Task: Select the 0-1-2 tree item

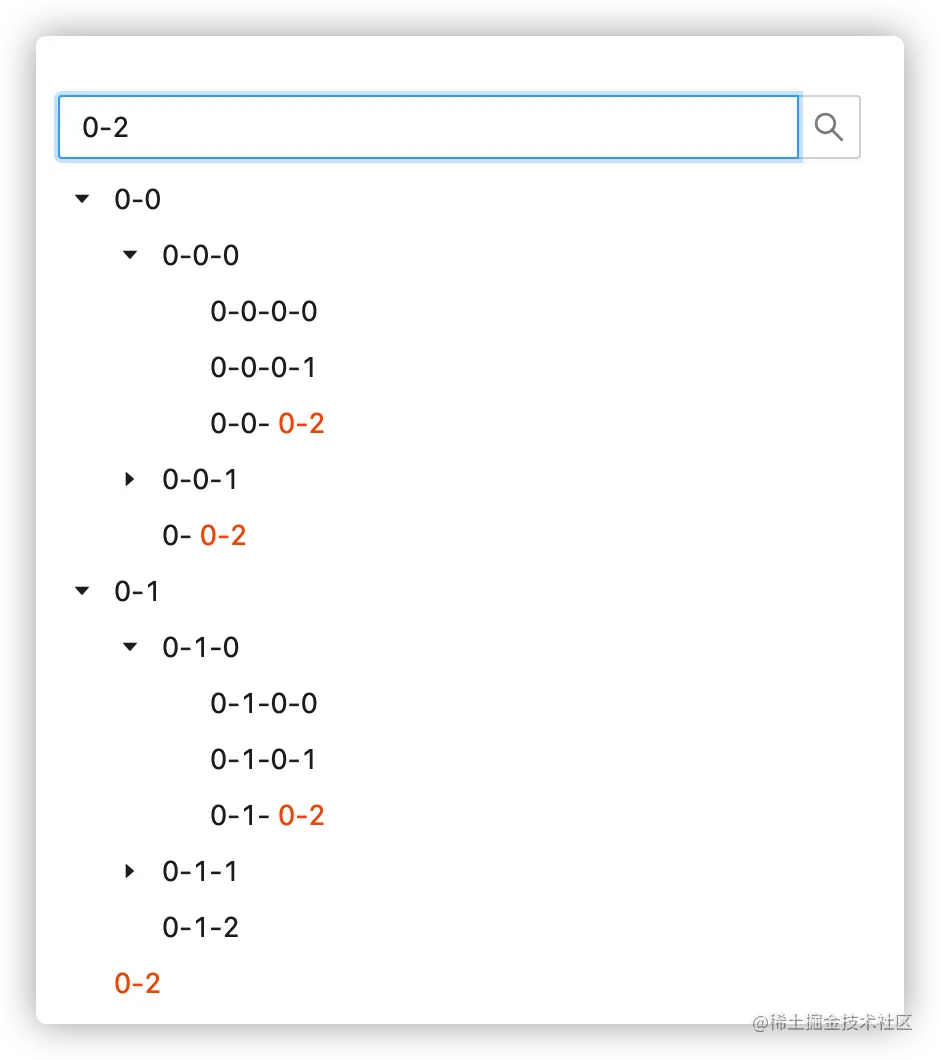Action: (201, 928)
